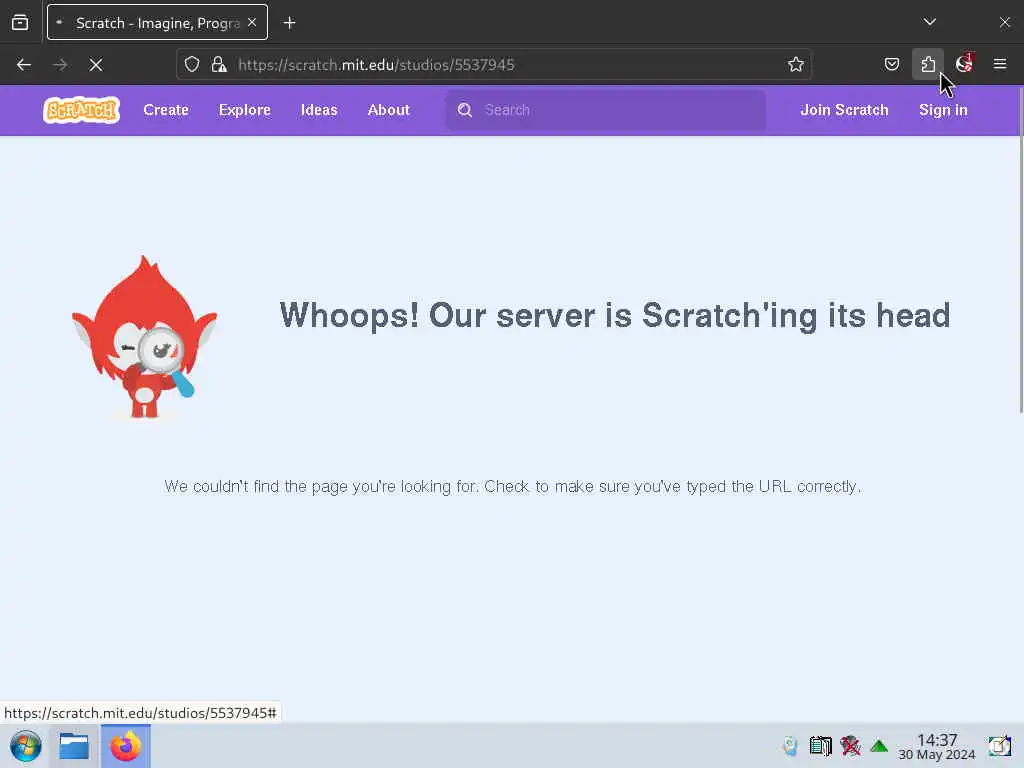Go back with the browser back arrow

(x=24, y=65)
